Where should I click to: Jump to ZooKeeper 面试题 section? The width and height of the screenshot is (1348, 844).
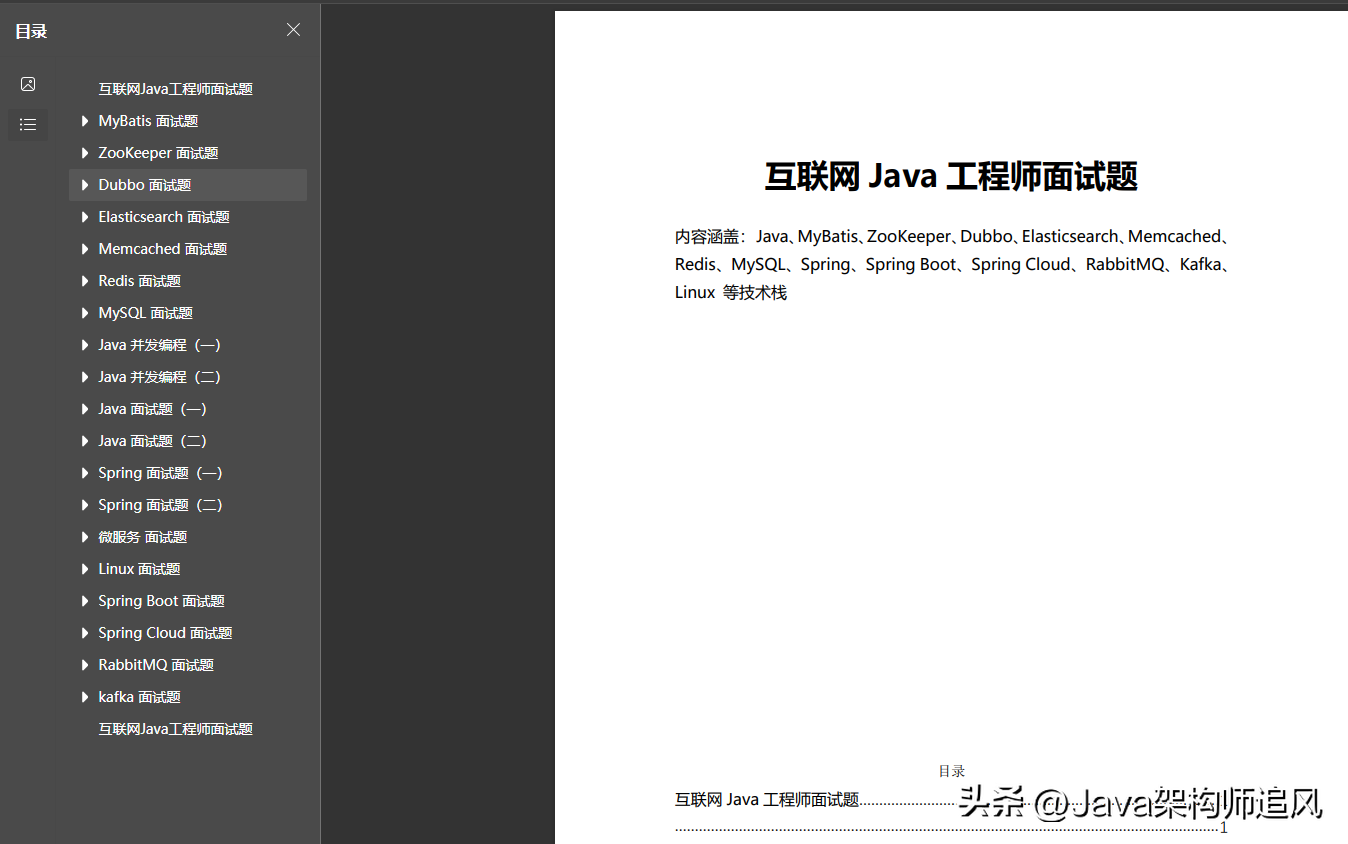click(x=158, y=153)
